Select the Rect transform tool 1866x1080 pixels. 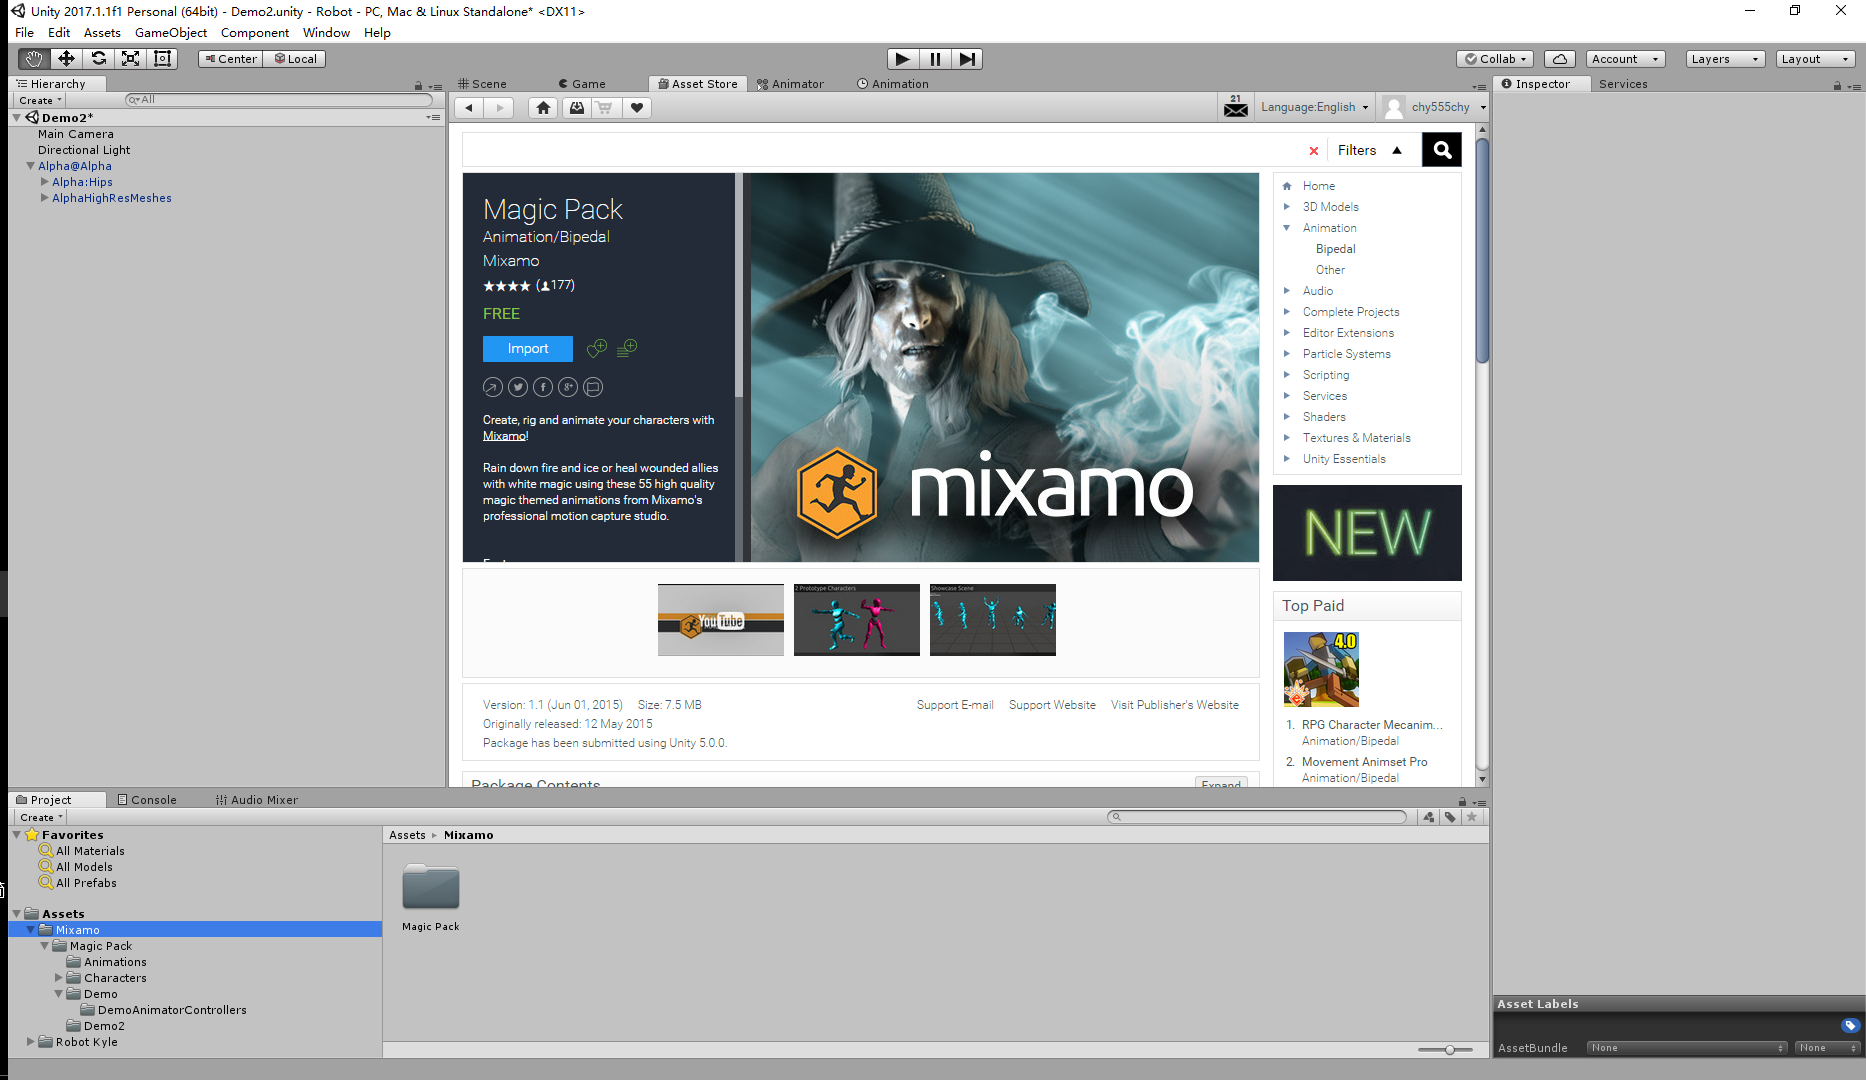(x=162, y=59)
